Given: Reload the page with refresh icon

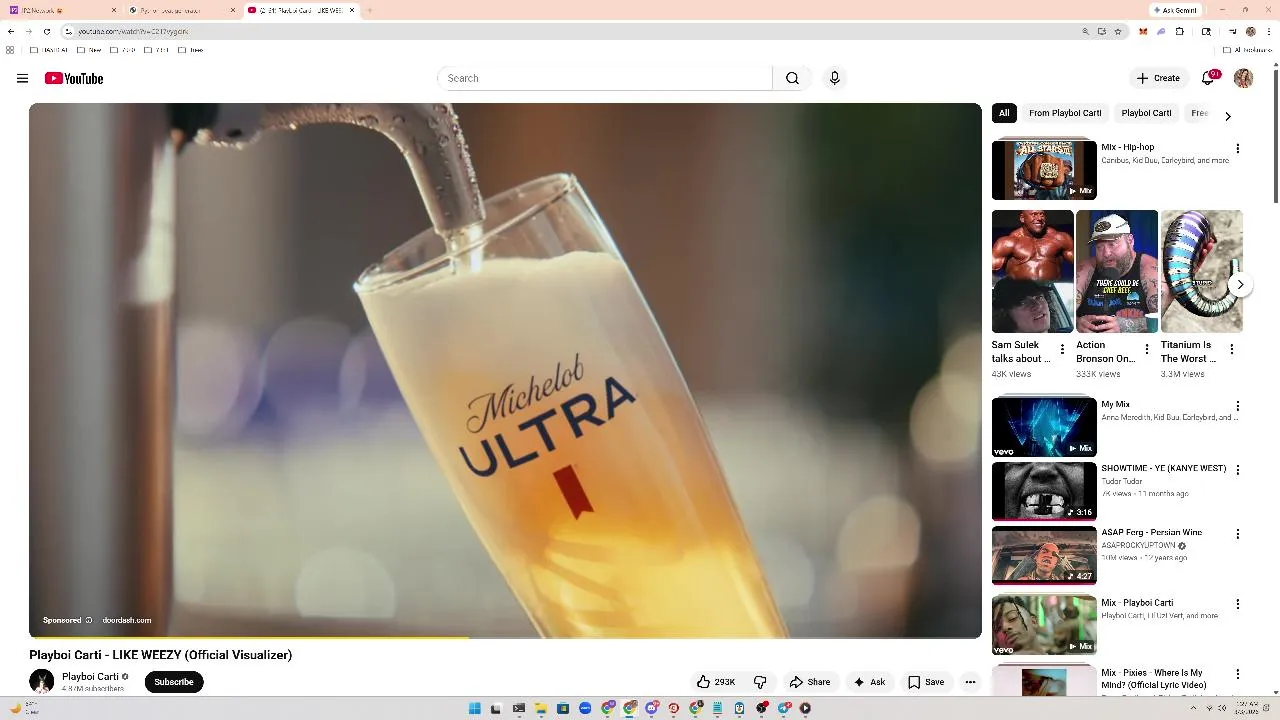Looking at the screenshot, I should (x=46, y=31).
